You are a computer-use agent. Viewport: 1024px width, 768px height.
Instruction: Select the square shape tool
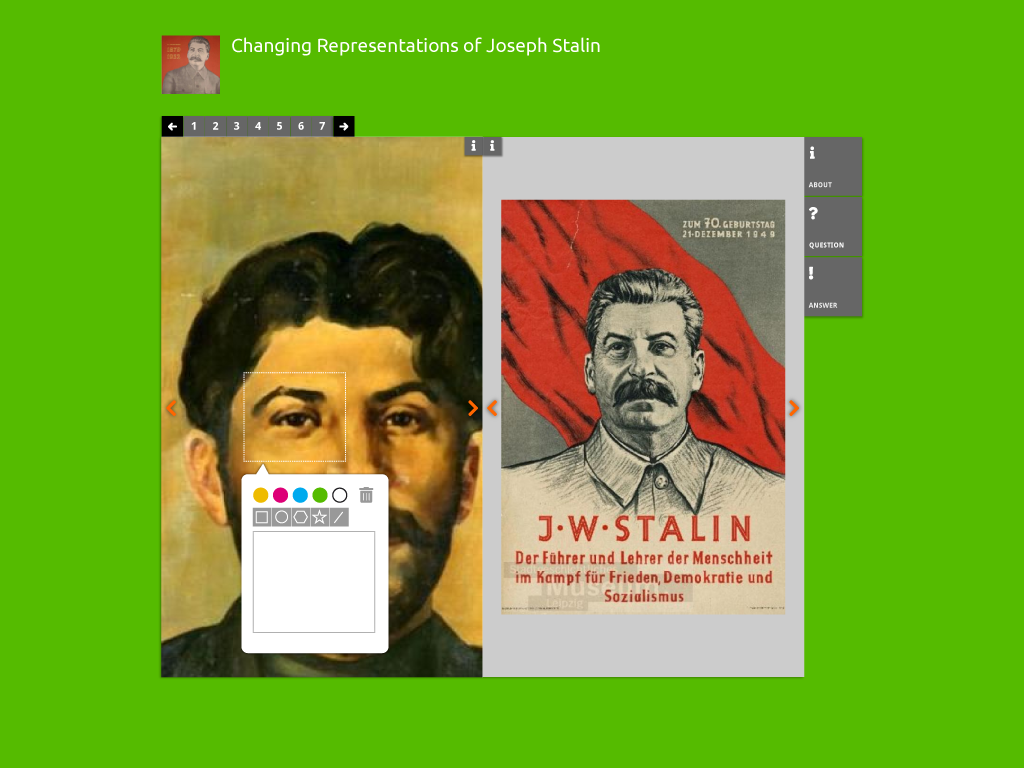(x=262, y=517)
